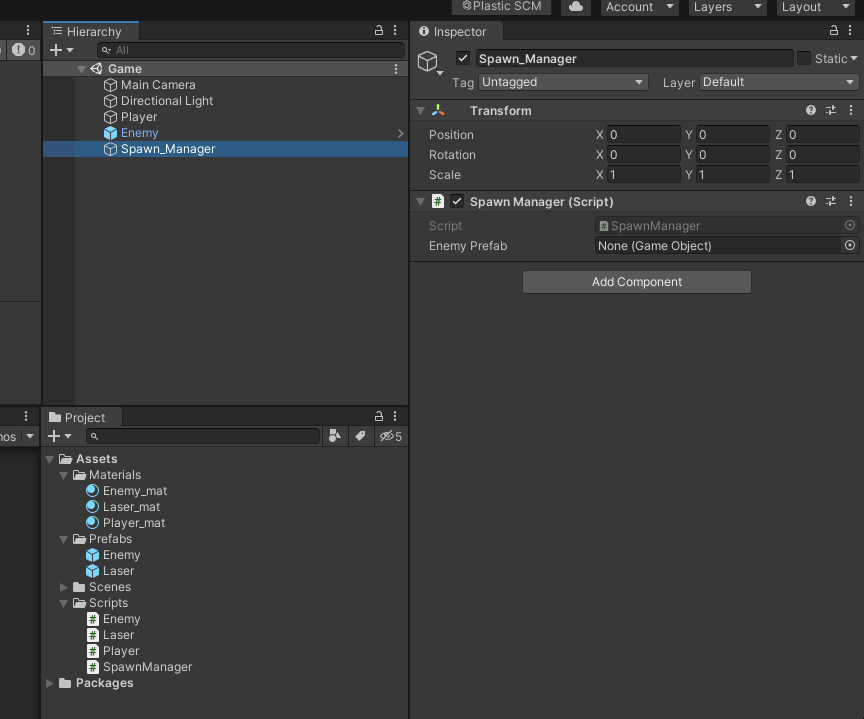Click the Plastic SCM button
The image size is (864, 719).
pyautogui.click(x=500, y=7)
